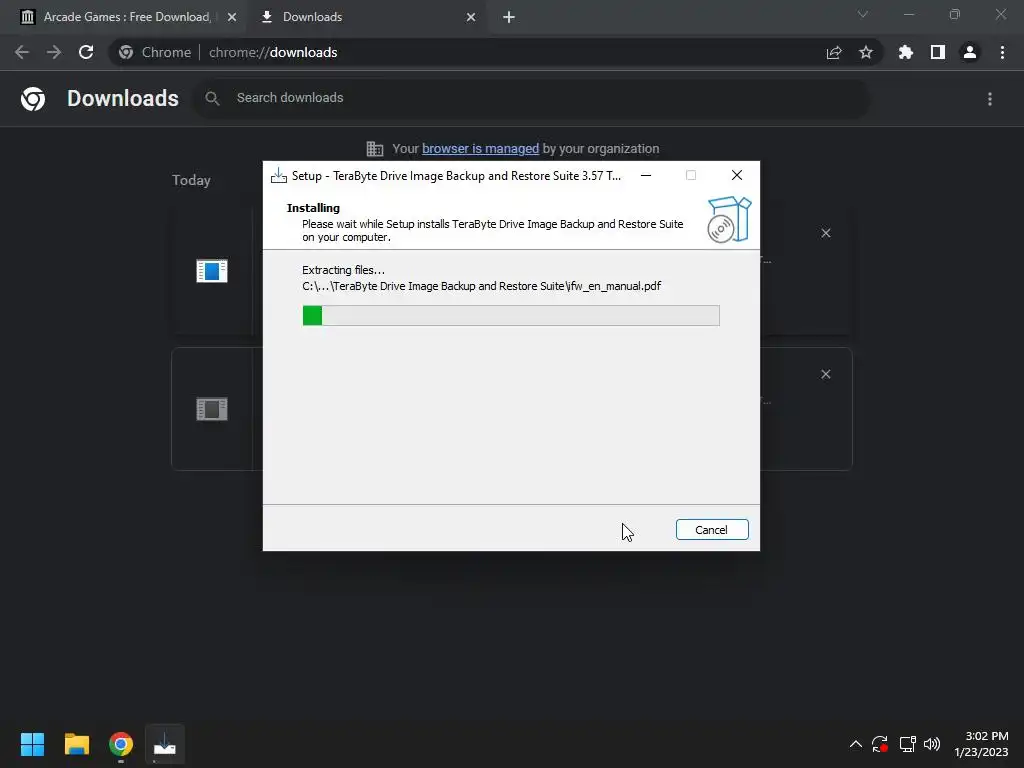Click the software box disc image in setup
1024x768 pixels.
tap(729, 220)
